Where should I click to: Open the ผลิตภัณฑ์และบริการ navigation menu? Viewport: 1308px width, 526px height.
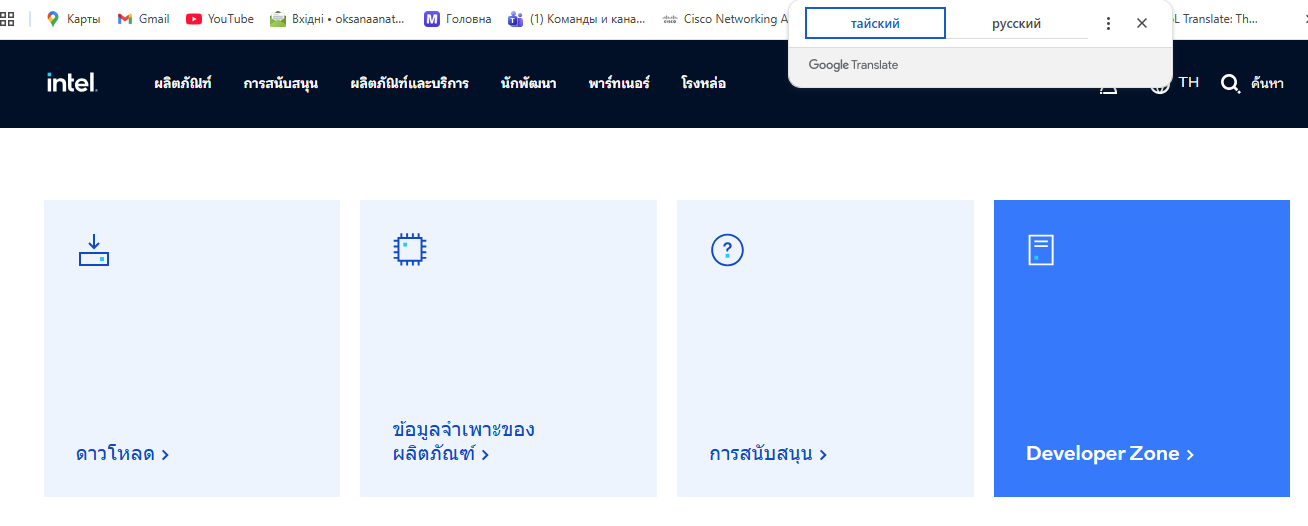click(x=410, y=84)
